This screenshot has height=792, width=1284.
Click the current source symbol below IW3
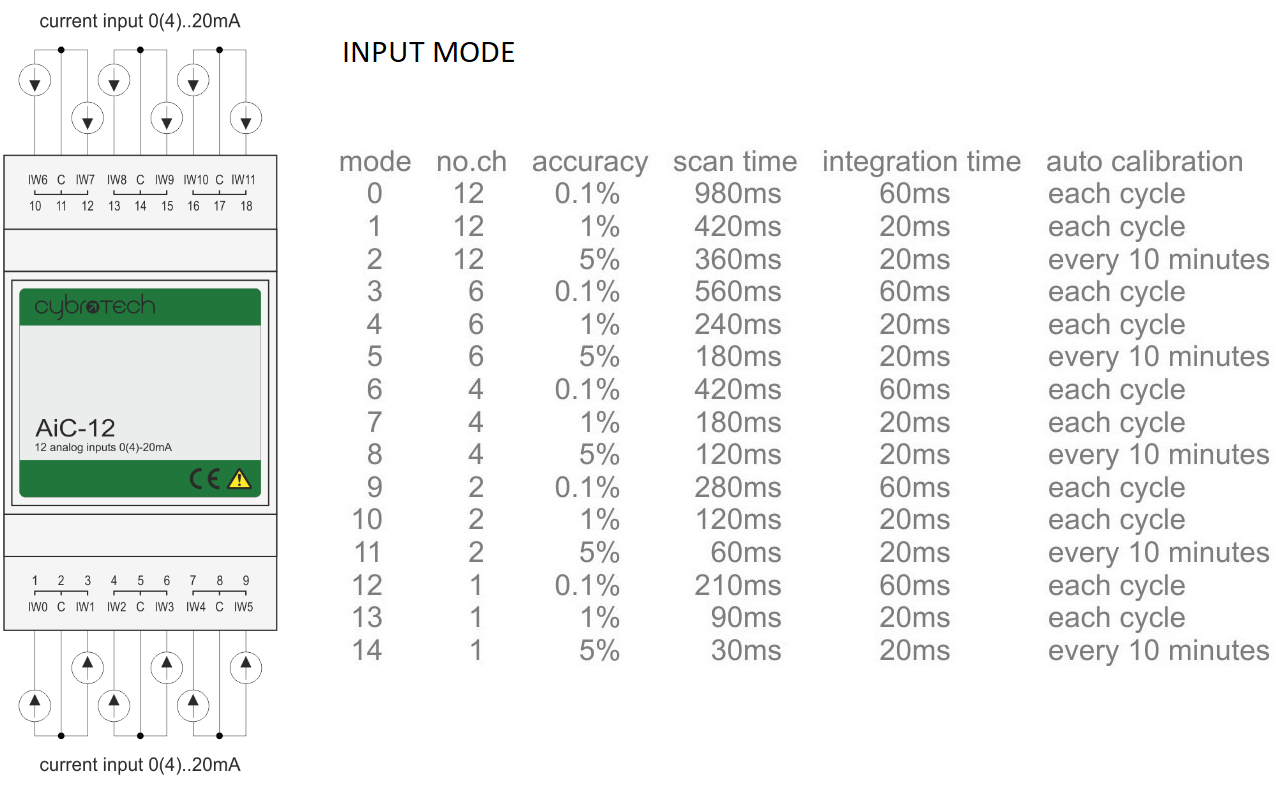pyautogui.click(x=166, y=666)
